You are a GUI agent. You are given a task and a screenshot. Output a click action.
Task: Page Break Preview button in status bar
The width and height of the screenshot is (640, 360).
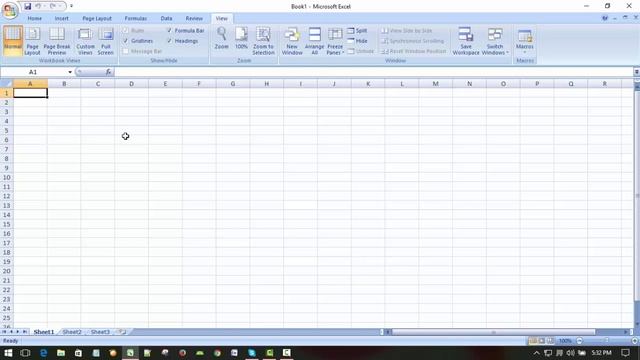point(550,341)
